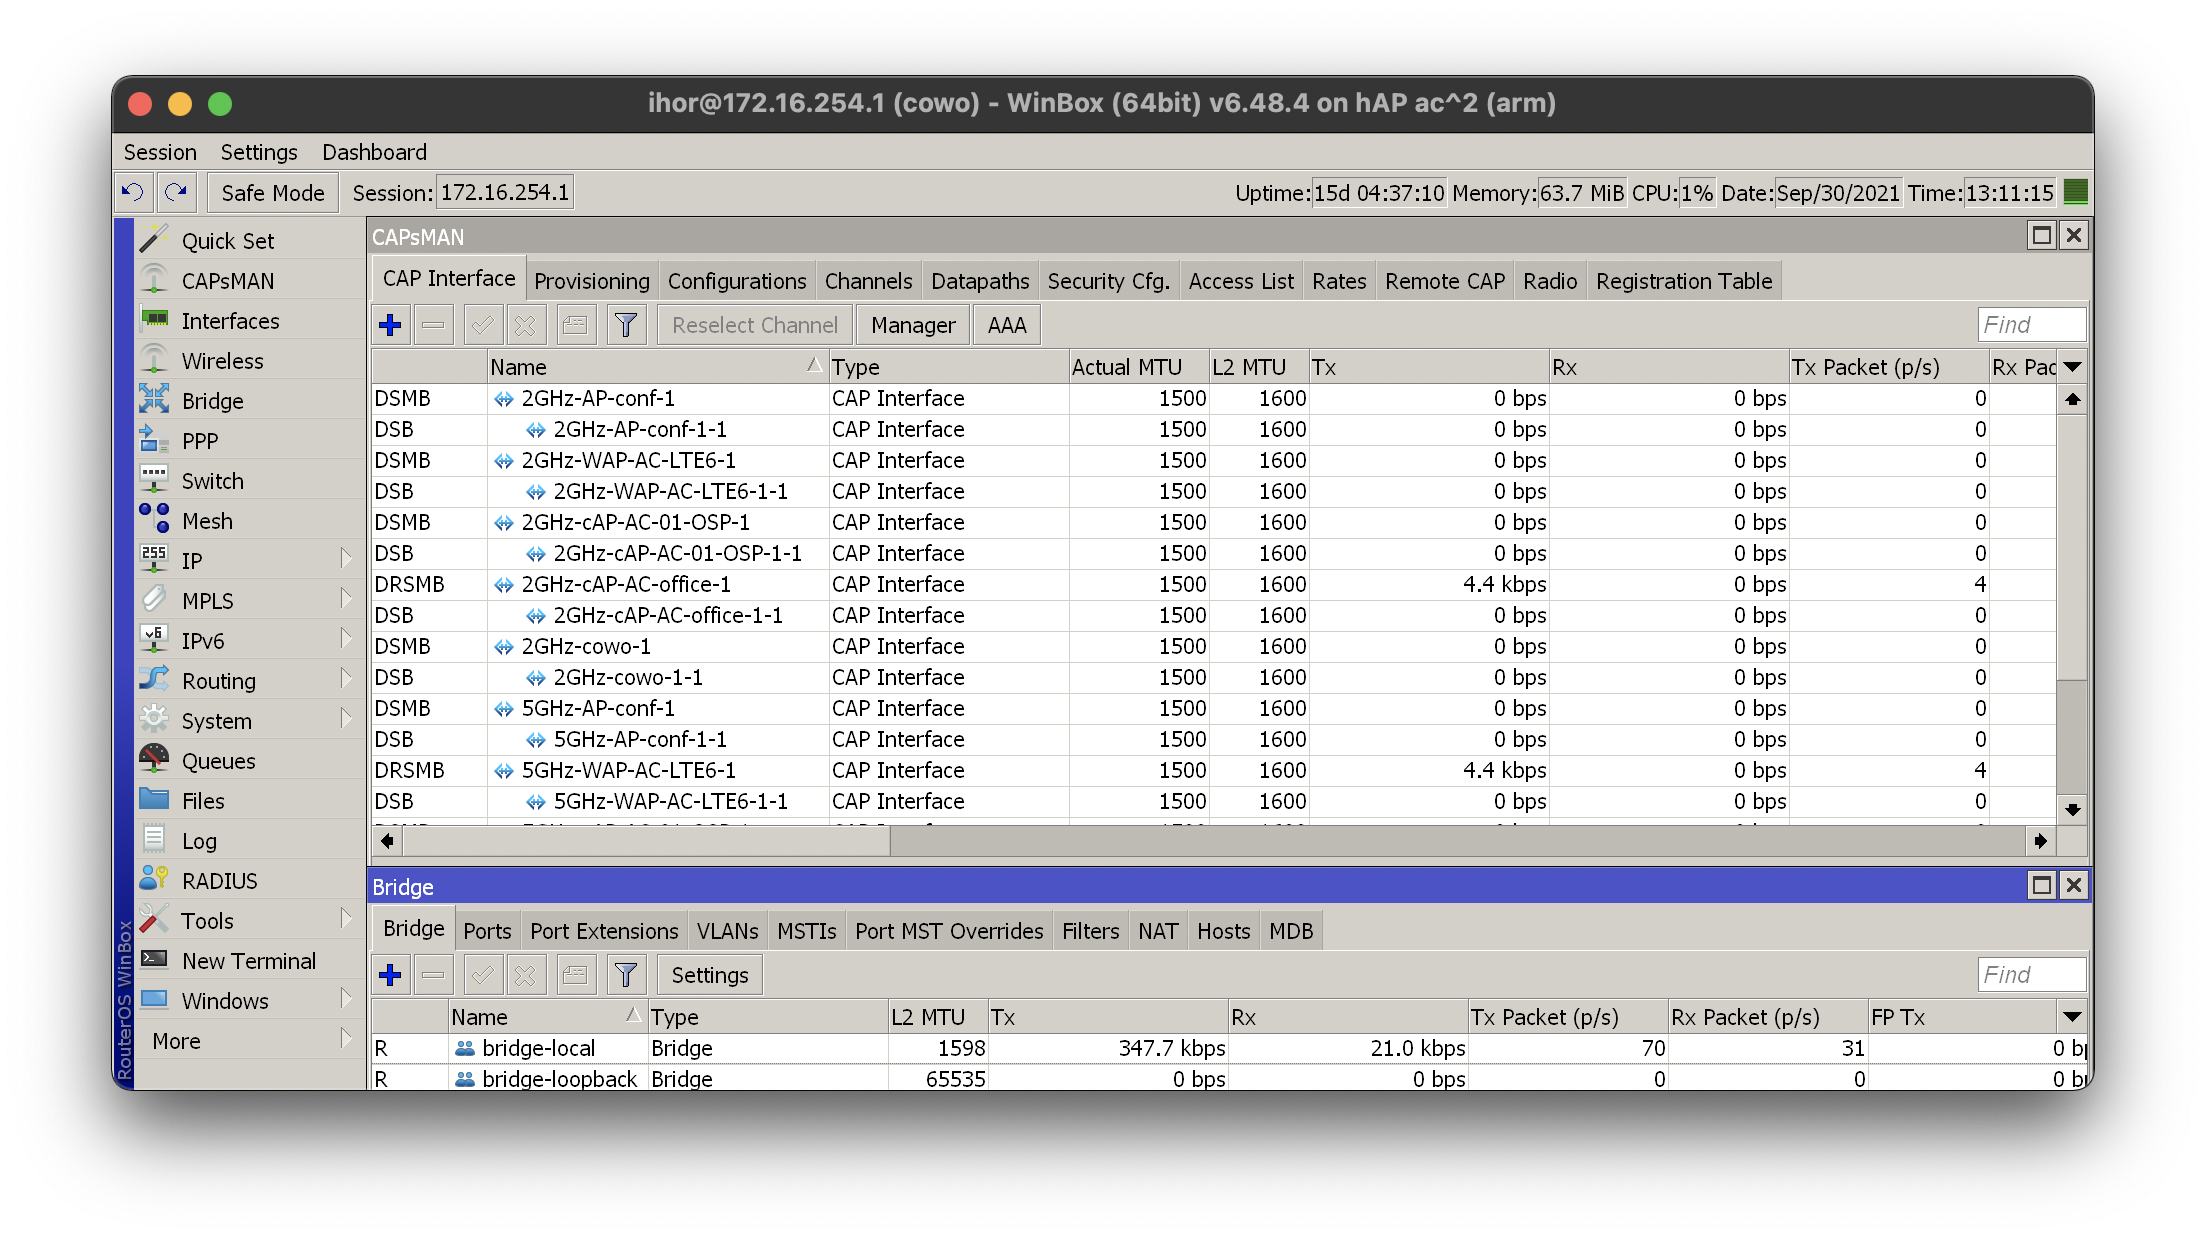The width and height of the screenshot is (2206, 1238).
Task: Open Bridge Settings button
Action: pos(710,975)
